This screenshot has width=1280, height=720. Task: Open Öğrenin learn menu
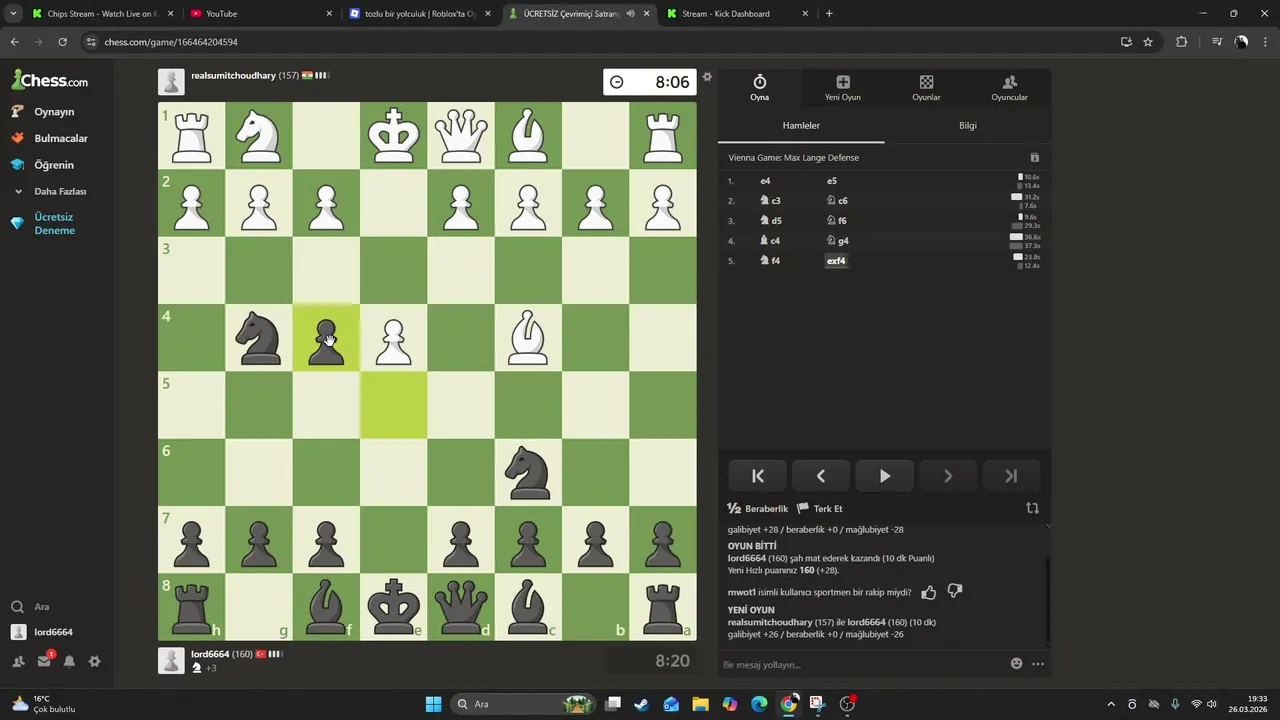click(56, 165)
